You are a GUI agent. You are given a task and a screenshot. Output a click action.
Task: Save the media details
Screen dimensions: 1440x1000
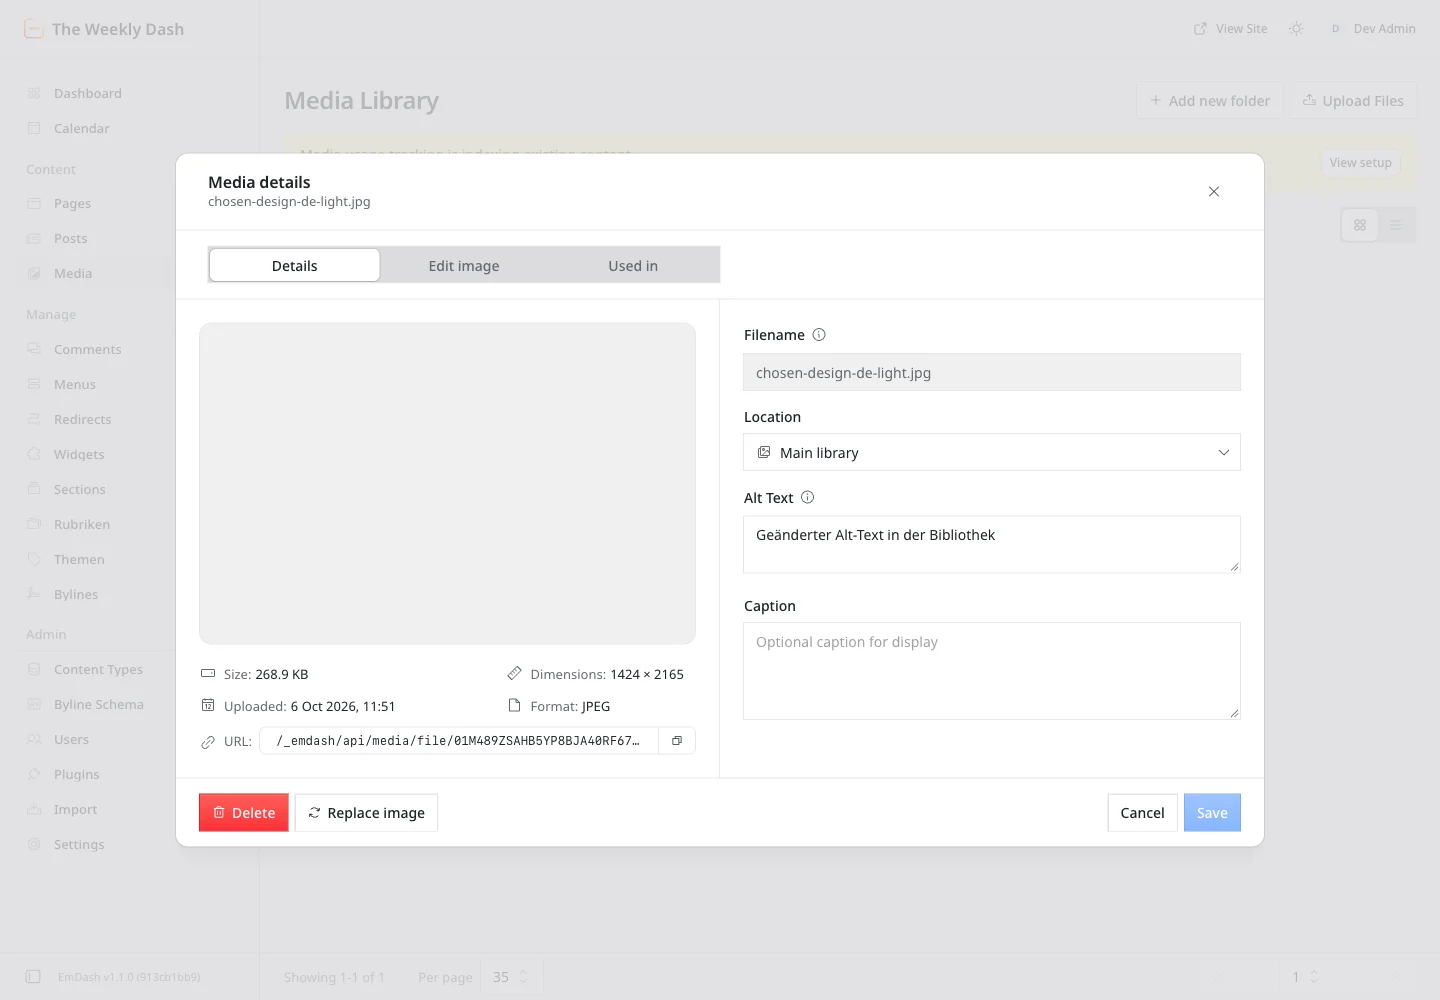[x=1212, y=813]
